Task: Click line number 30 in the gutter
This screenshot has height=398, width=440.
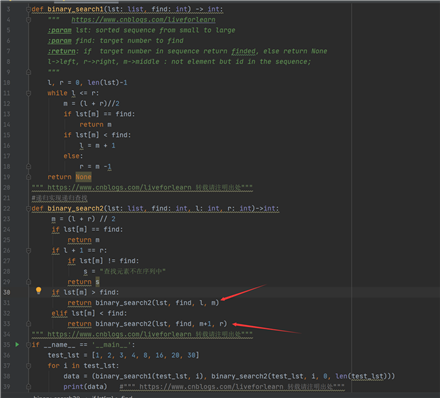Action: (7, 292)
